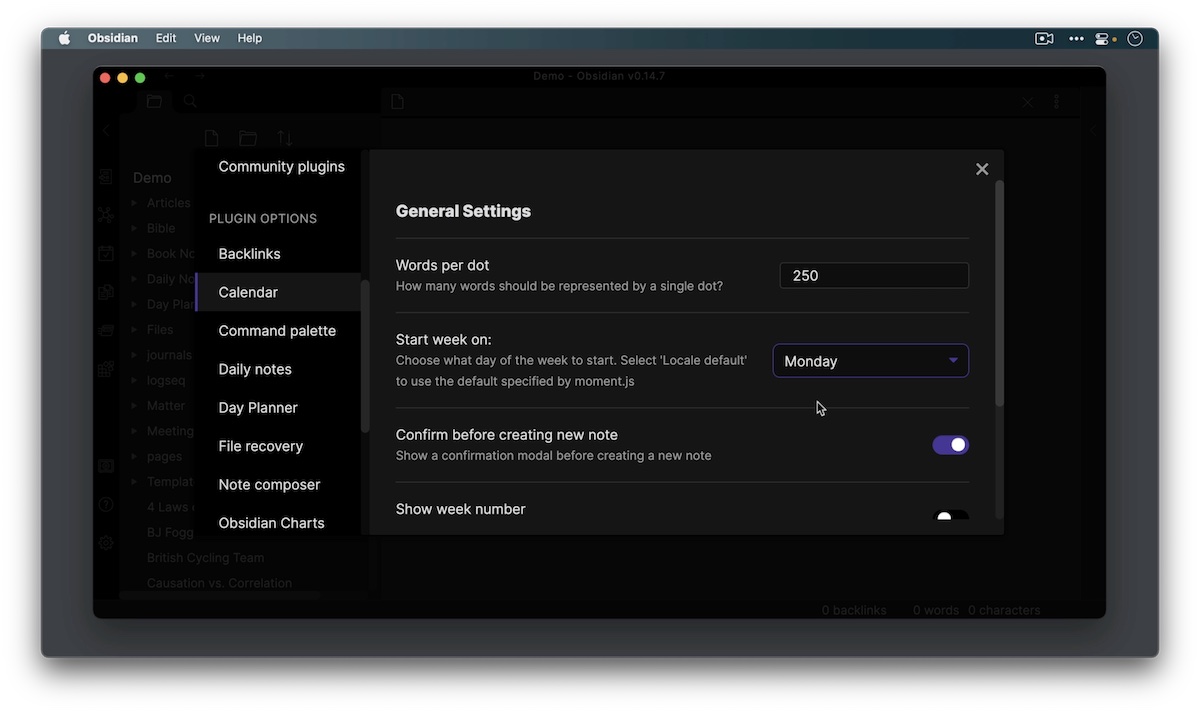Collapse the left sidebar chevron
Image resolution: width=1200 pixels, height=712 pixels.
pos(106,130)
